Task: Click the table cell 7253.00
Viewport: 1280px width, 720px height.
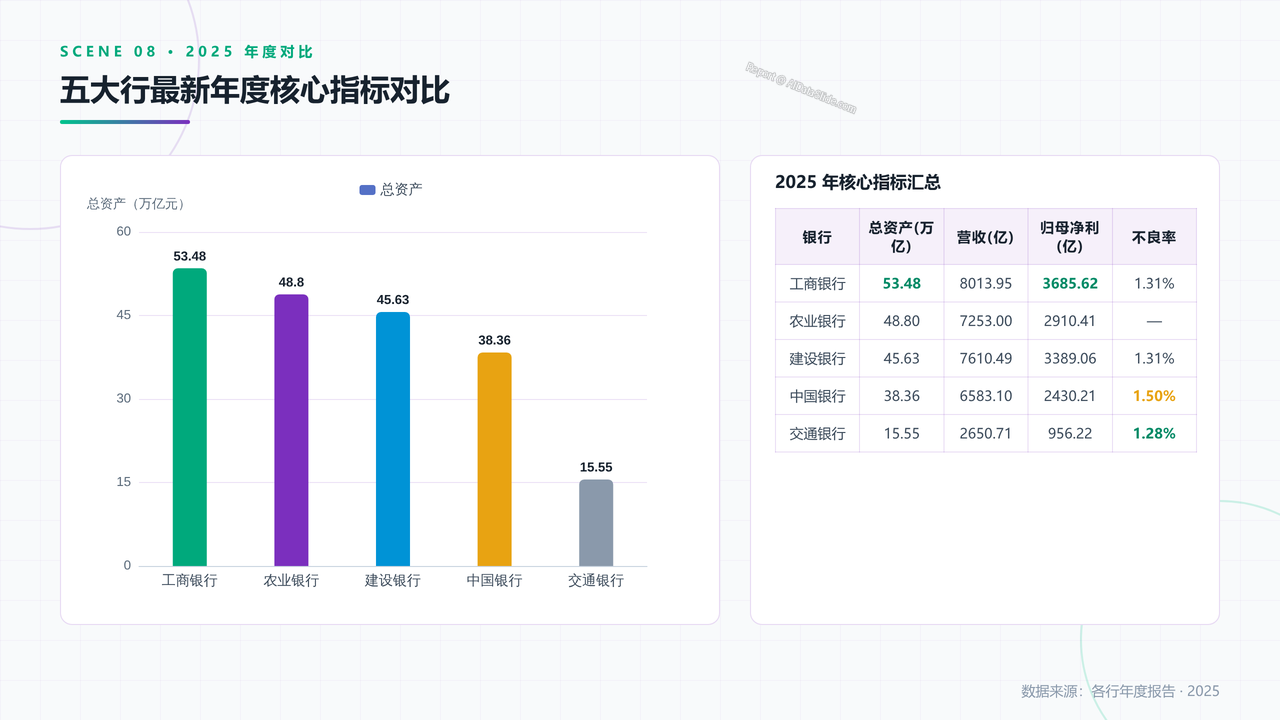Action: pyautogui.click(x=986, y=321)
